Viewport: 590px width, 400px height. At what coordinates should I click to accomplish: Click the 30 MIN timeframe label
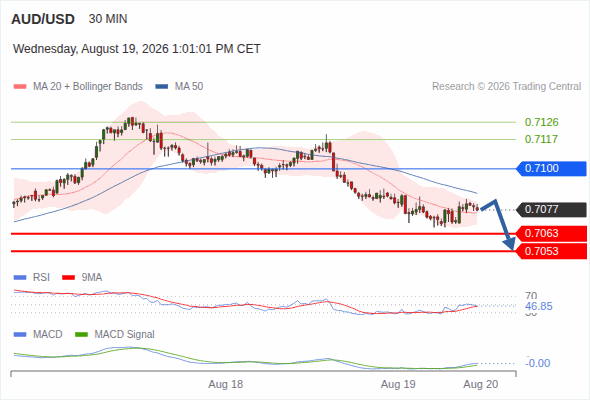(x=108, y=19)
